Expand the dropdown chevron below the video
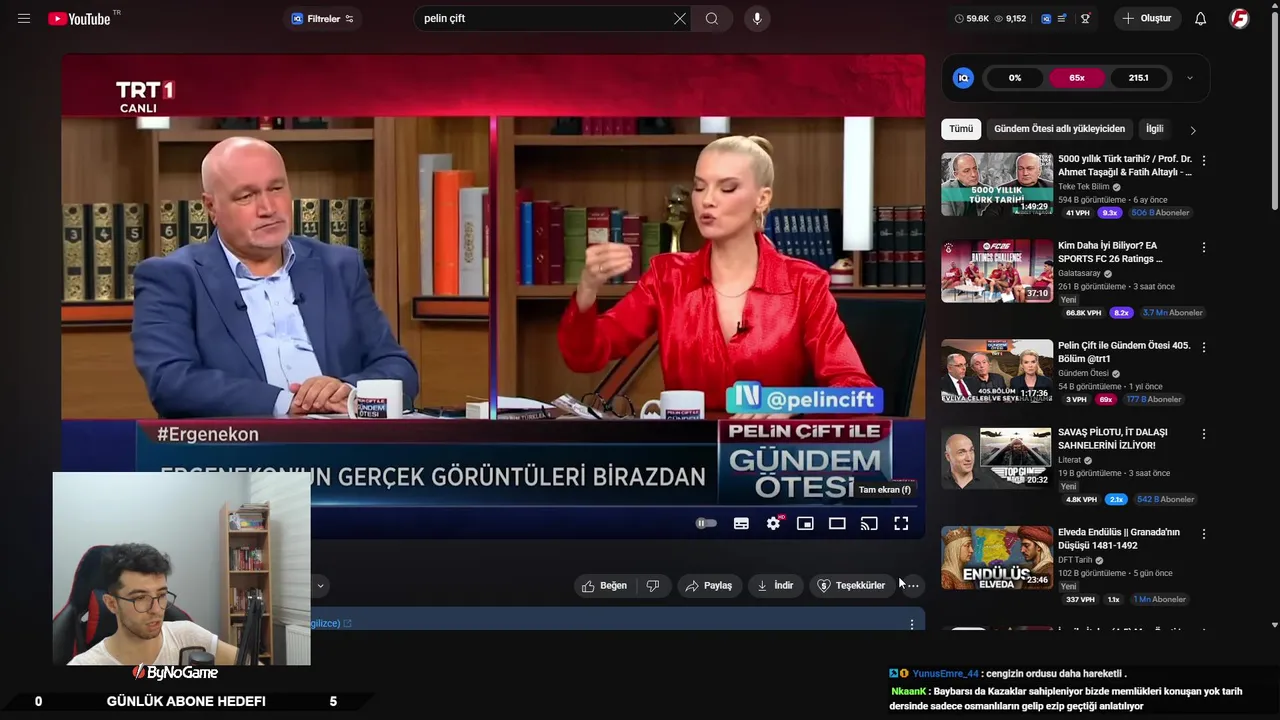Viewport: 1280px width, 720px height. [x=320, y=586]
